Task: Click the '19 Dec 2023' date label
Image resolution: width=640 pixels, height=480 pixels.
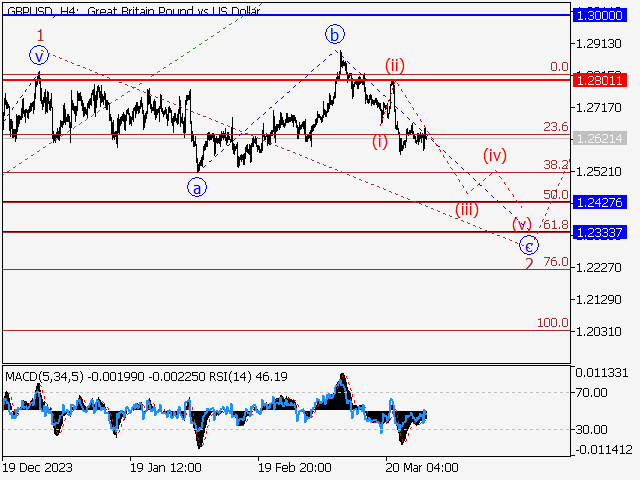Action: coord(38,467)
